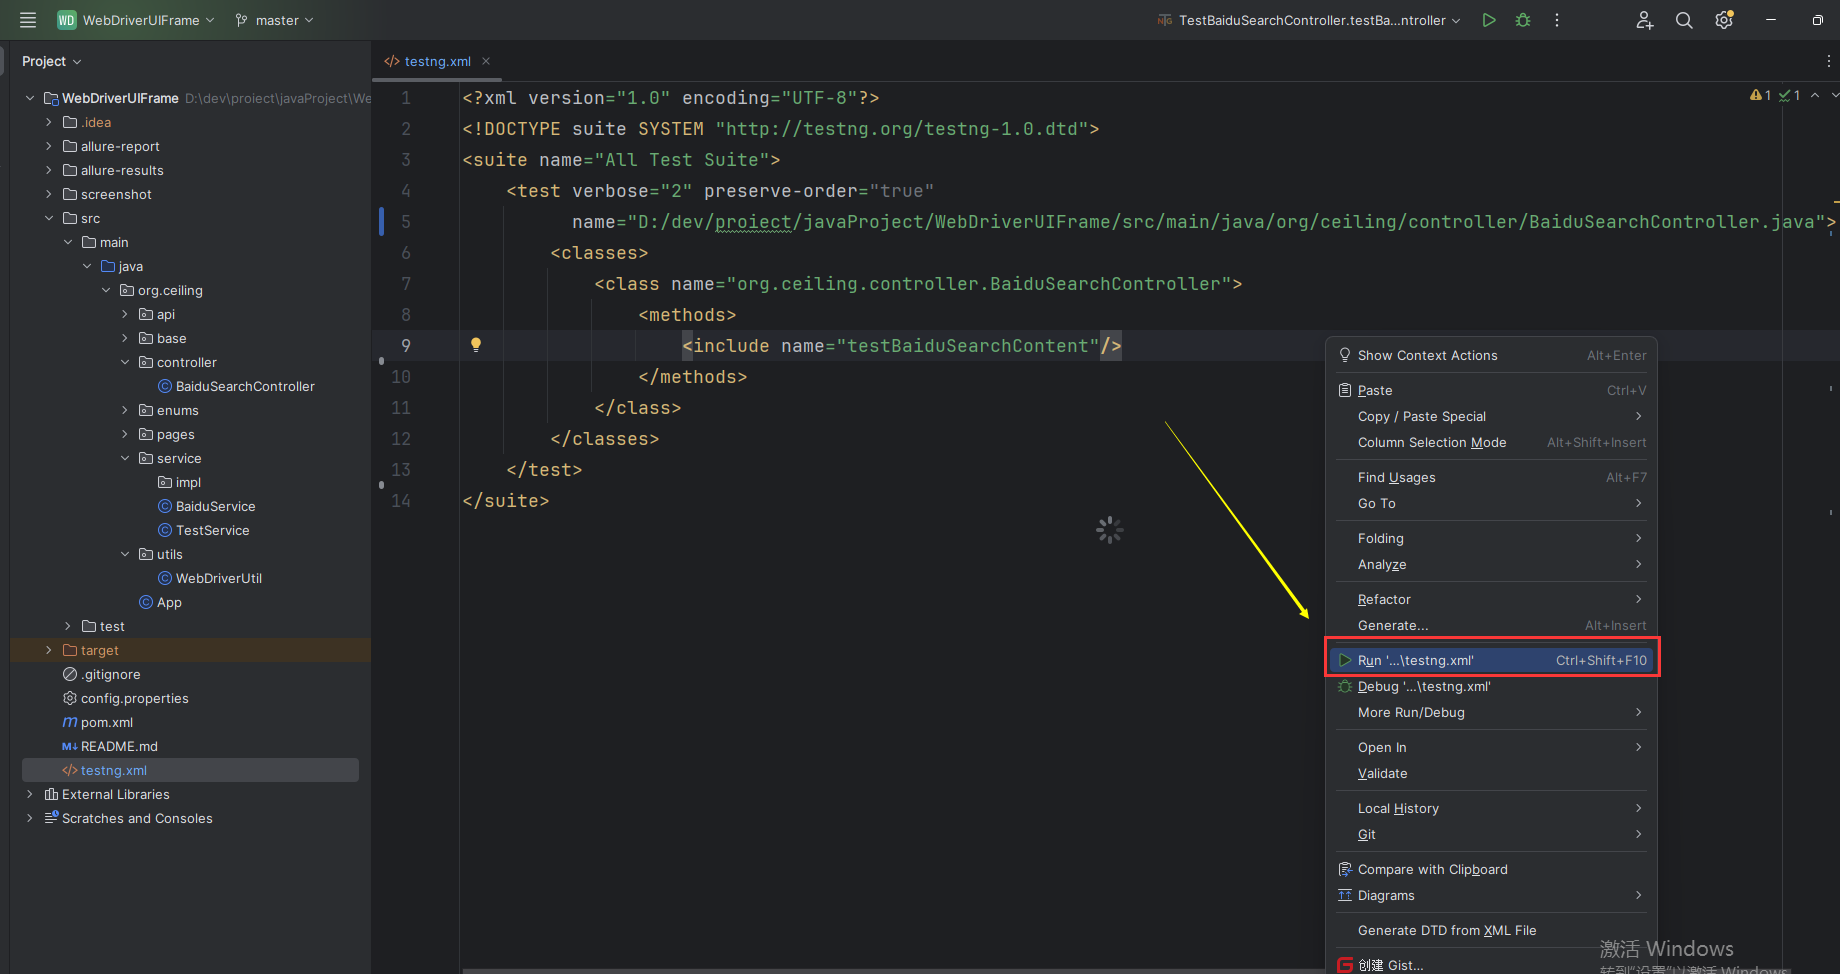
Task: Open the toolbar more actions dots icon
Action: tap(1557, 20)
